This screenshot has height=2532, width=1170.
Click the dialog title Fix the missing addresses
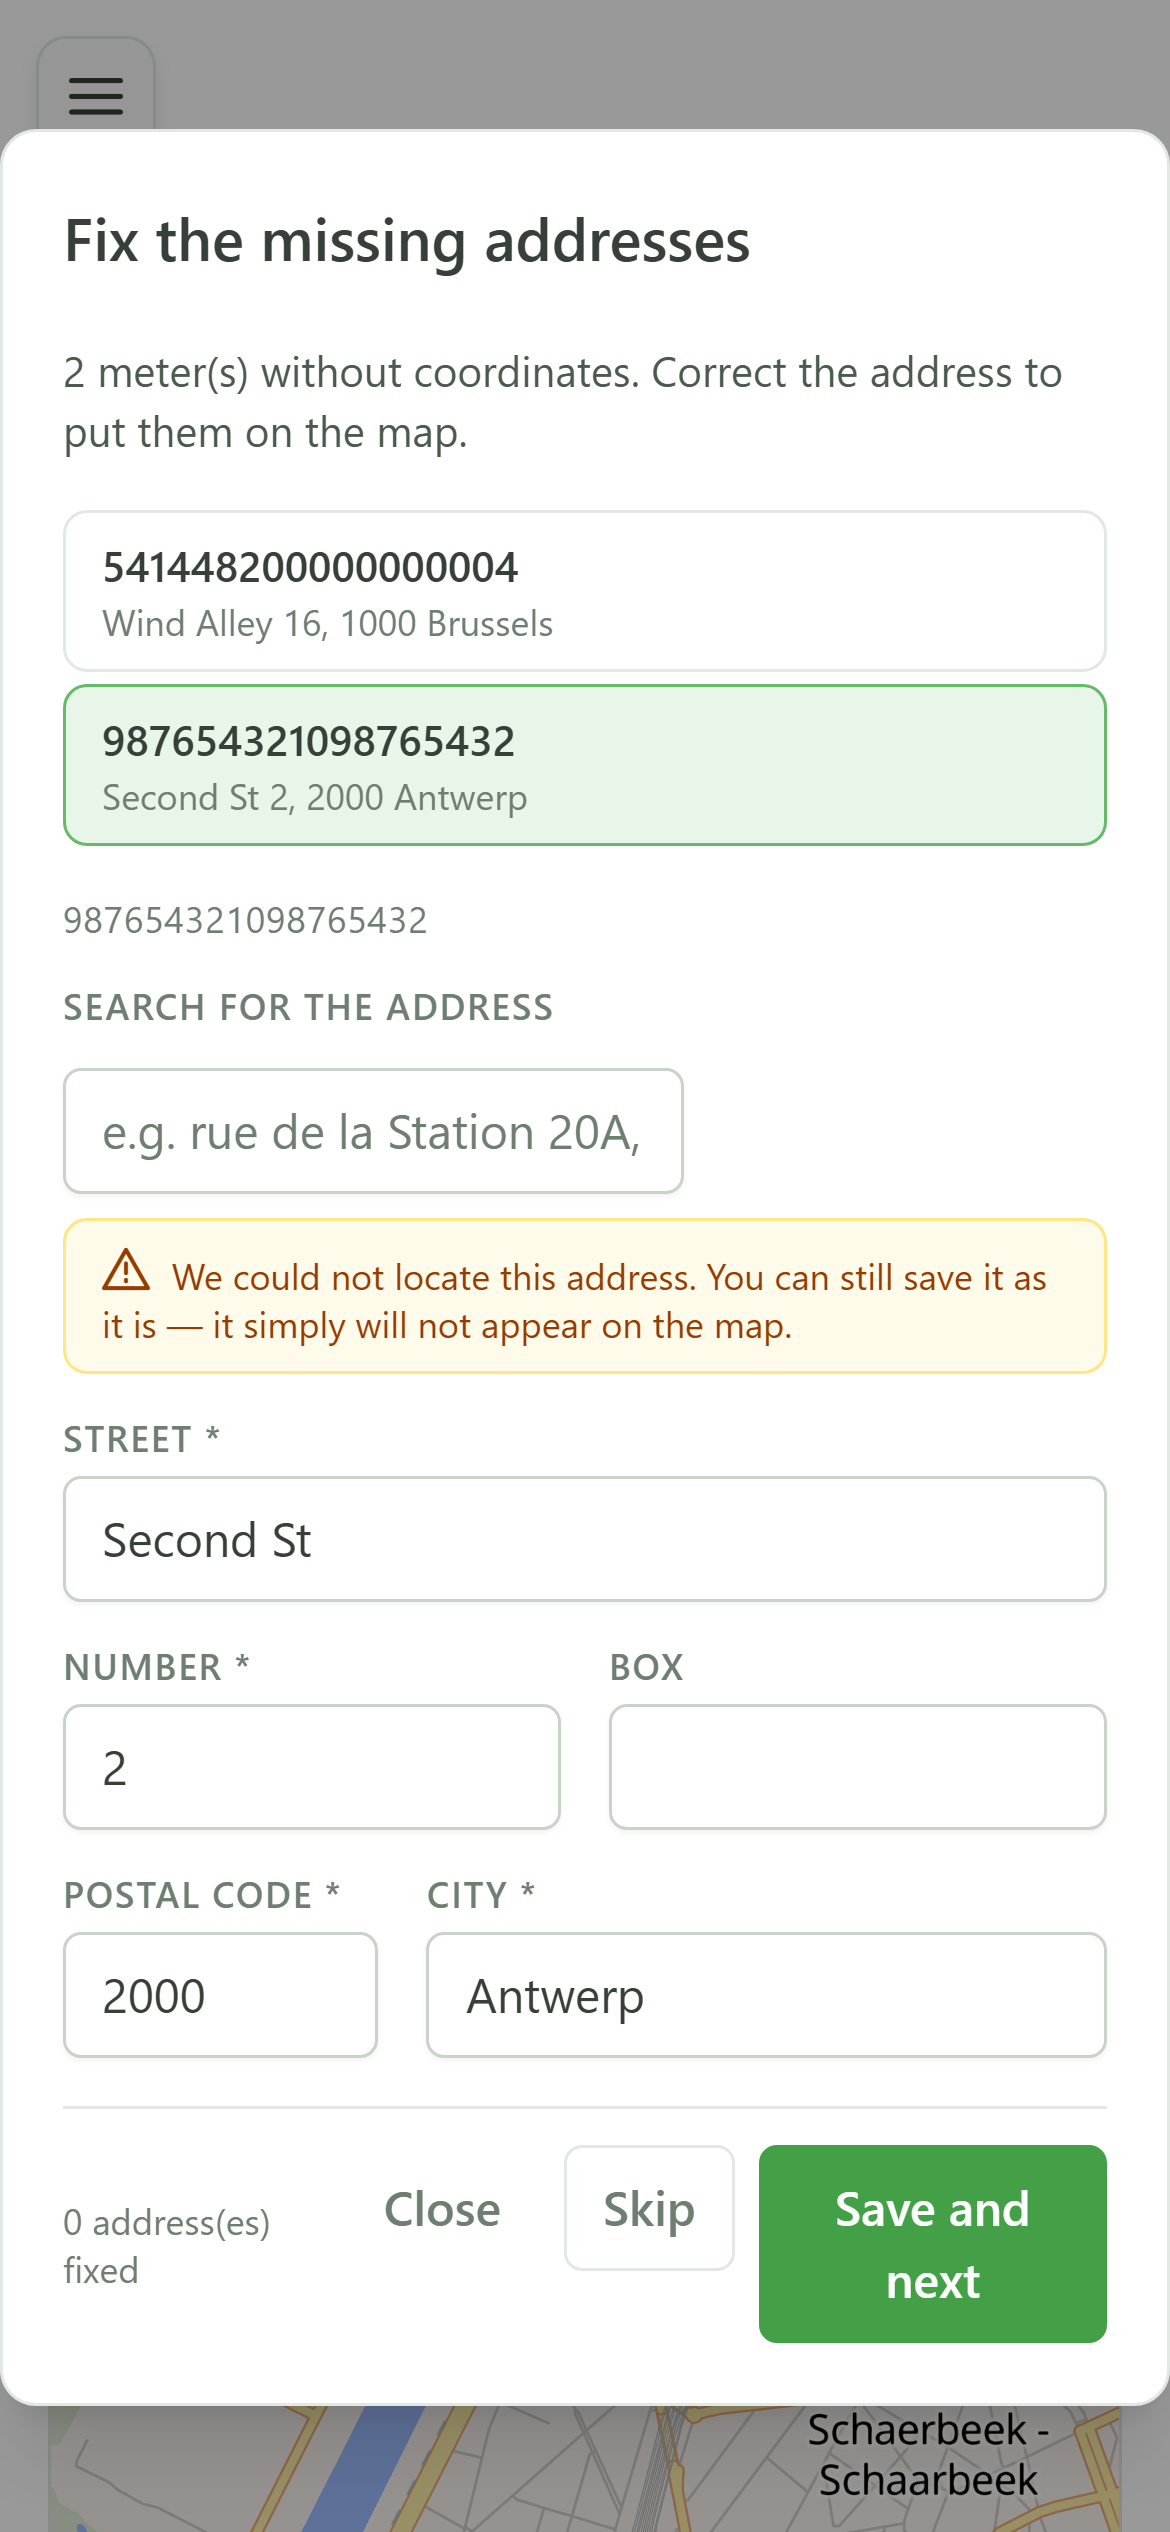407,241
